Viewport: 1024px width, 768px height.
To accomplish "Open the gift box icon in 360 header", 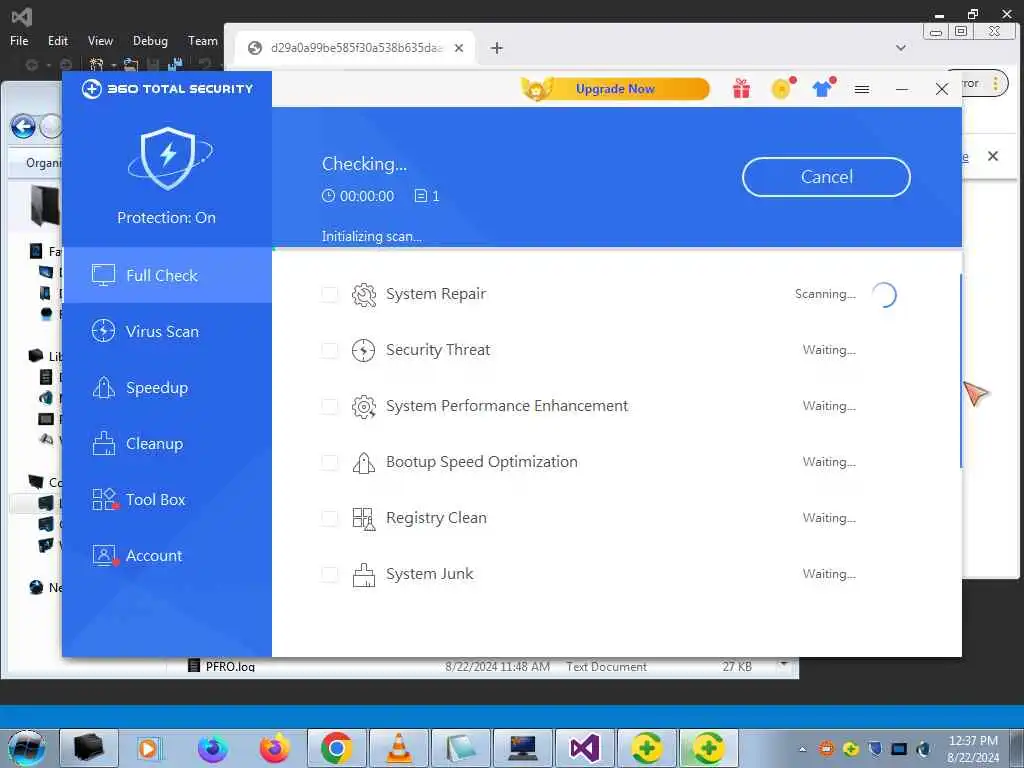I will click(x=741, y=88).
